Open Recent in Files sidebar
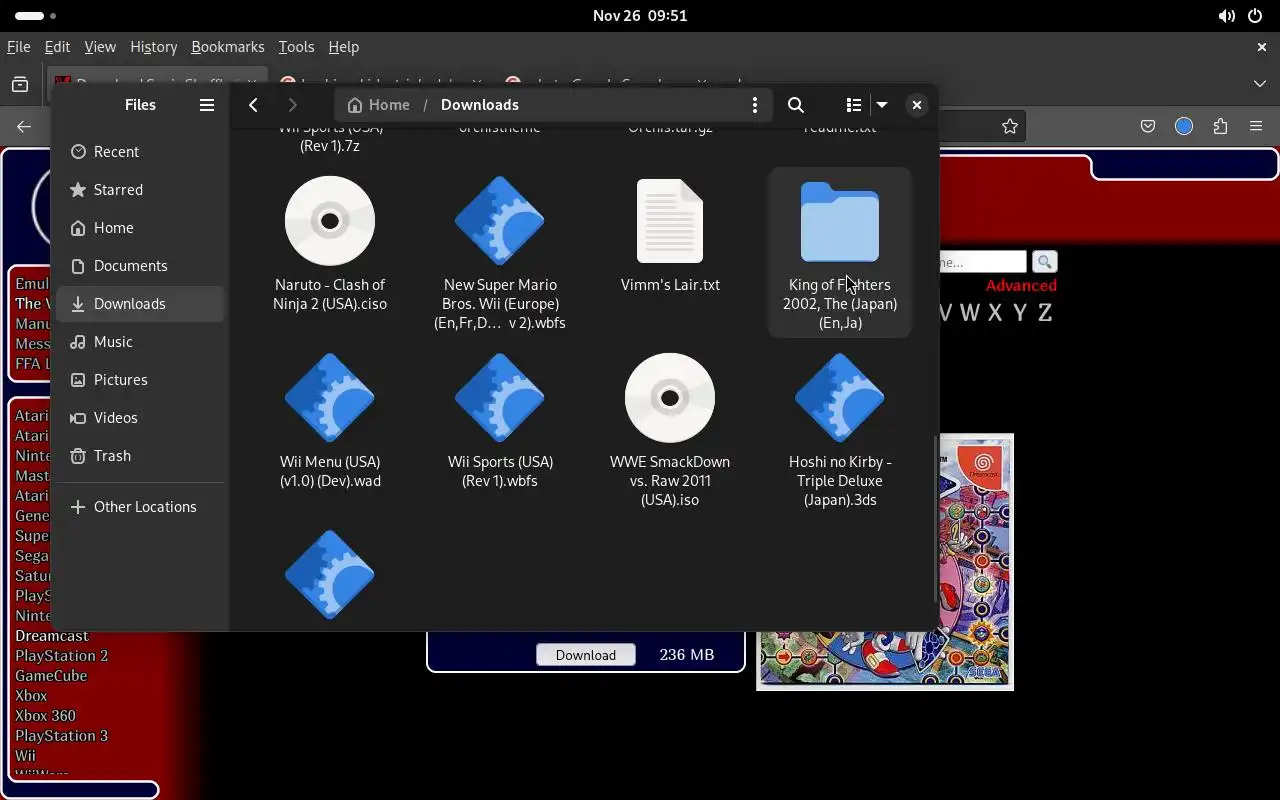The height and width of the screenshot is (800, 1280). click(140, 152)
